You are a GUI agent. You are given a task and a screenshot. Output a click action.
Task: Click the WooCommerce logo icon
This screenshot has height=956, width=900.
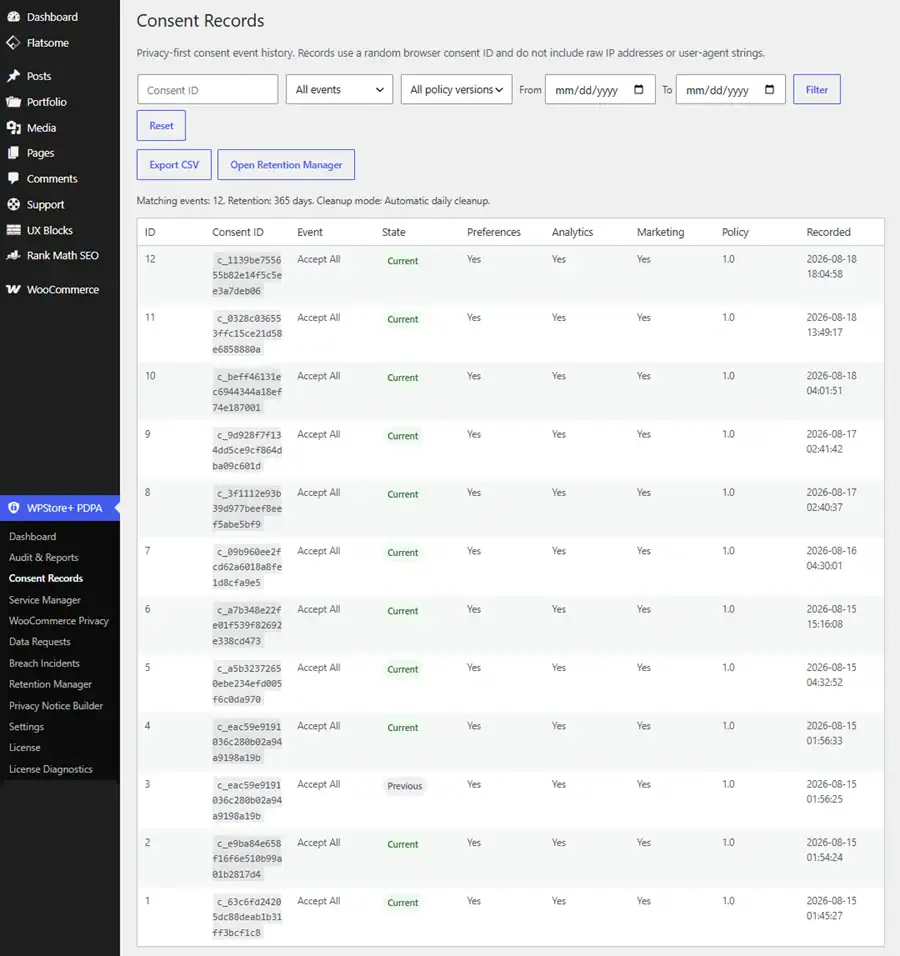click(13, 289)
